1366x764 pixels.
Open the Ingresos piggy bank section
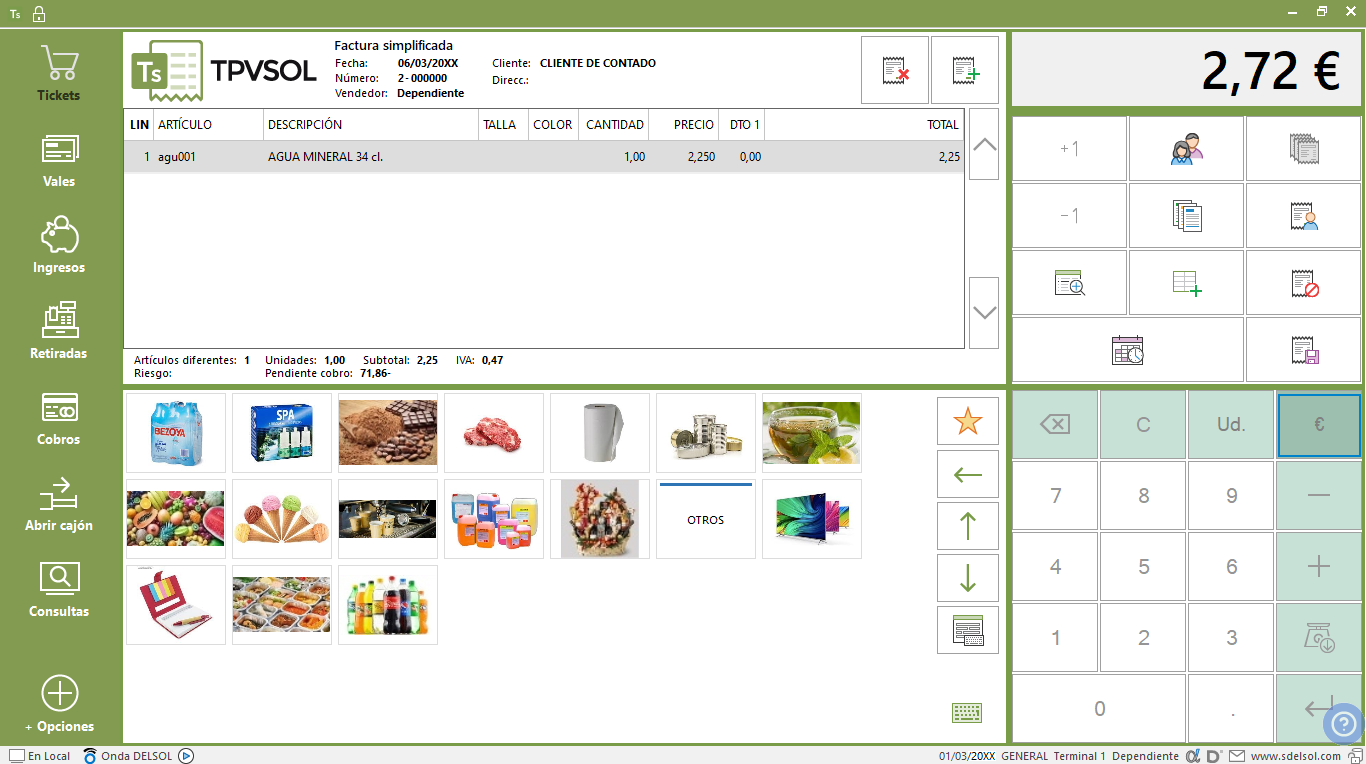pyautogui.click(x=59, y=246)
